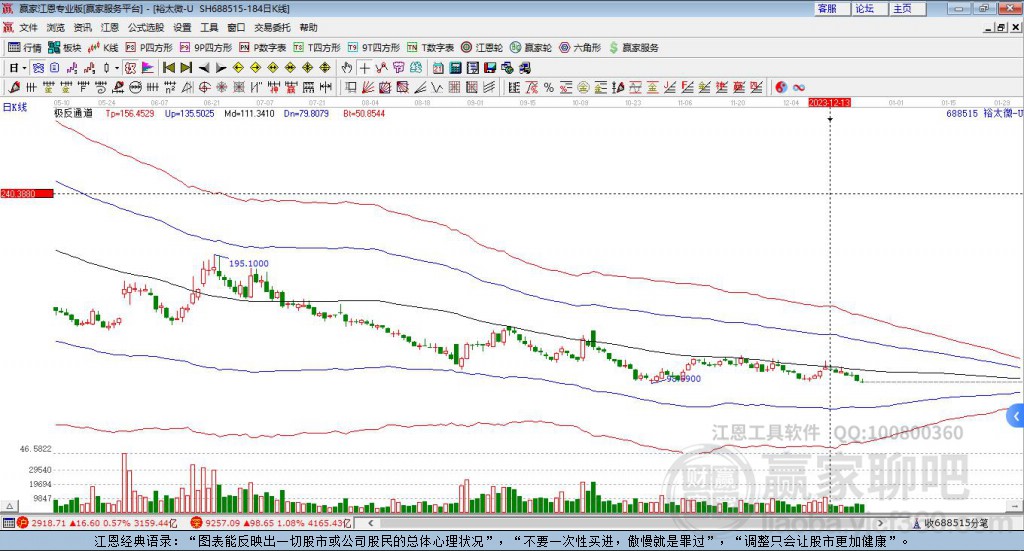Open the 公式选股 menu
The height and width of the screenshot is (551, 1024).
pos(144,27)
